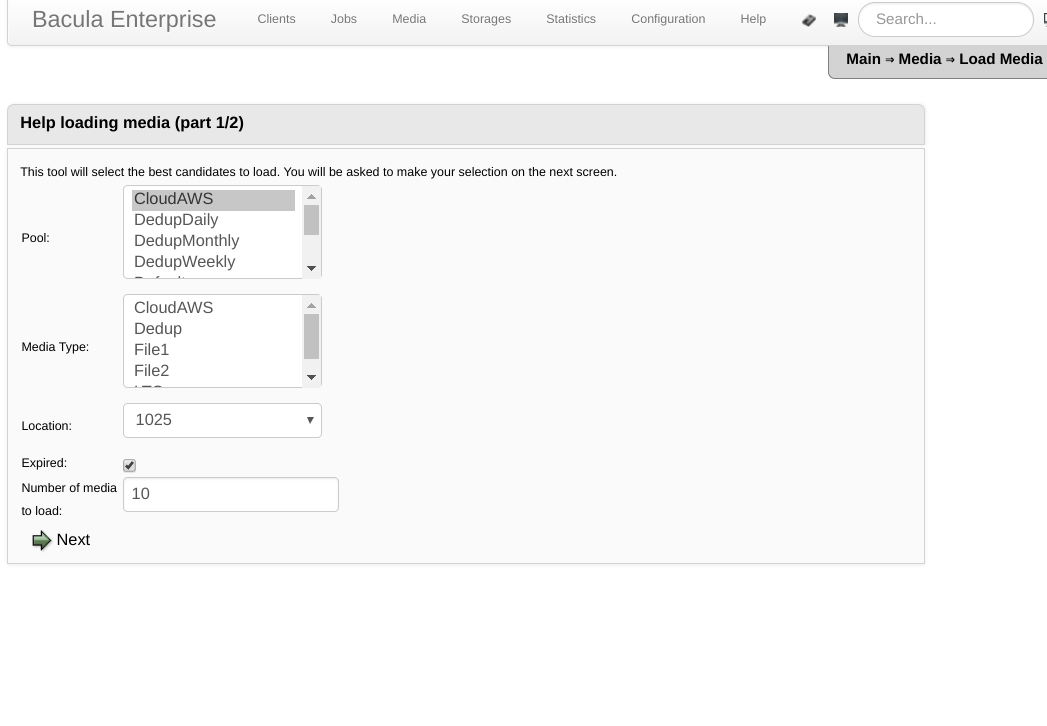The height and width of the screenshot is (726, 1047).
Task: Select DedupDaily in the Pool list
Action: click(x=214, y=220)
